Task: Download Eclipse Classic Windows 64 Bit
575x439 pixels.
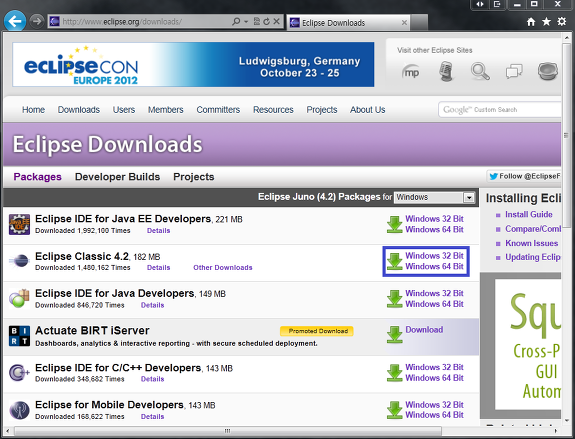Action: (434, 267)
